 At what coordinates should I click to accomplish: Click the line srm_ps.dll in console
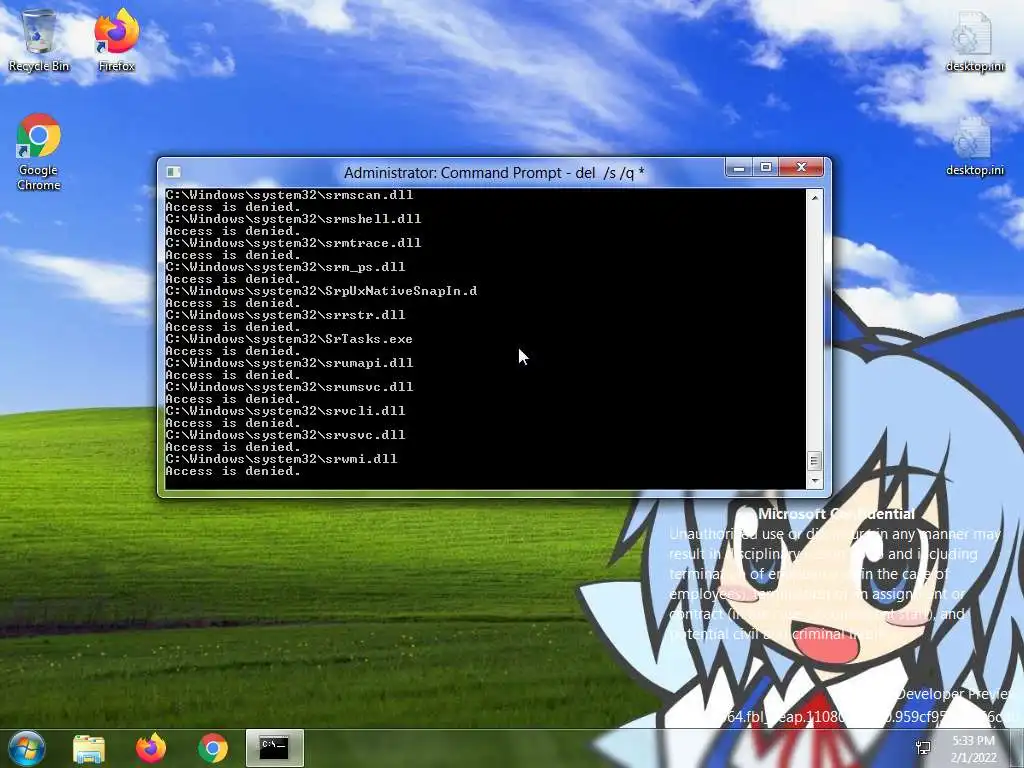coord(285,267)
